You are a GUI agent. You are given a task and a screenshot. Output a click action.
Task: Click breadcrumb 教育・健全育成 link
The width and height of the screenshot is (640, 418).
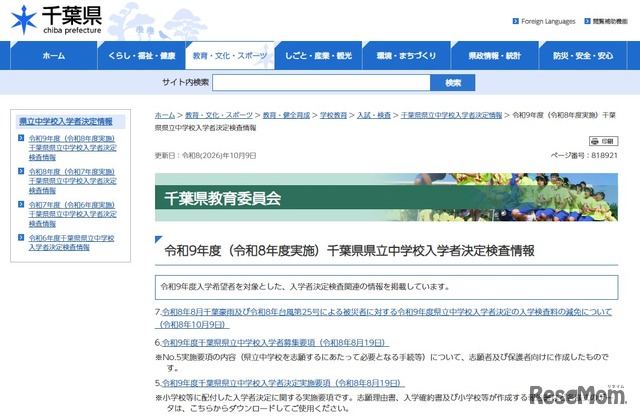286,115
